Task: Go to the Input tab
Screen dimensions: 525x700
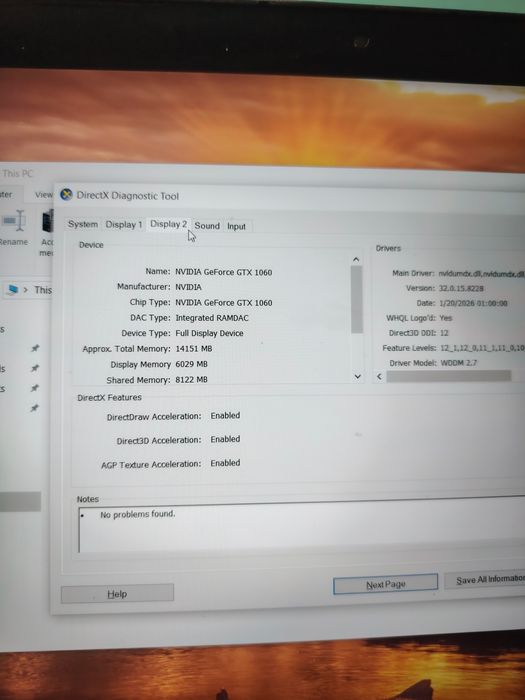Action: [237, 226]
